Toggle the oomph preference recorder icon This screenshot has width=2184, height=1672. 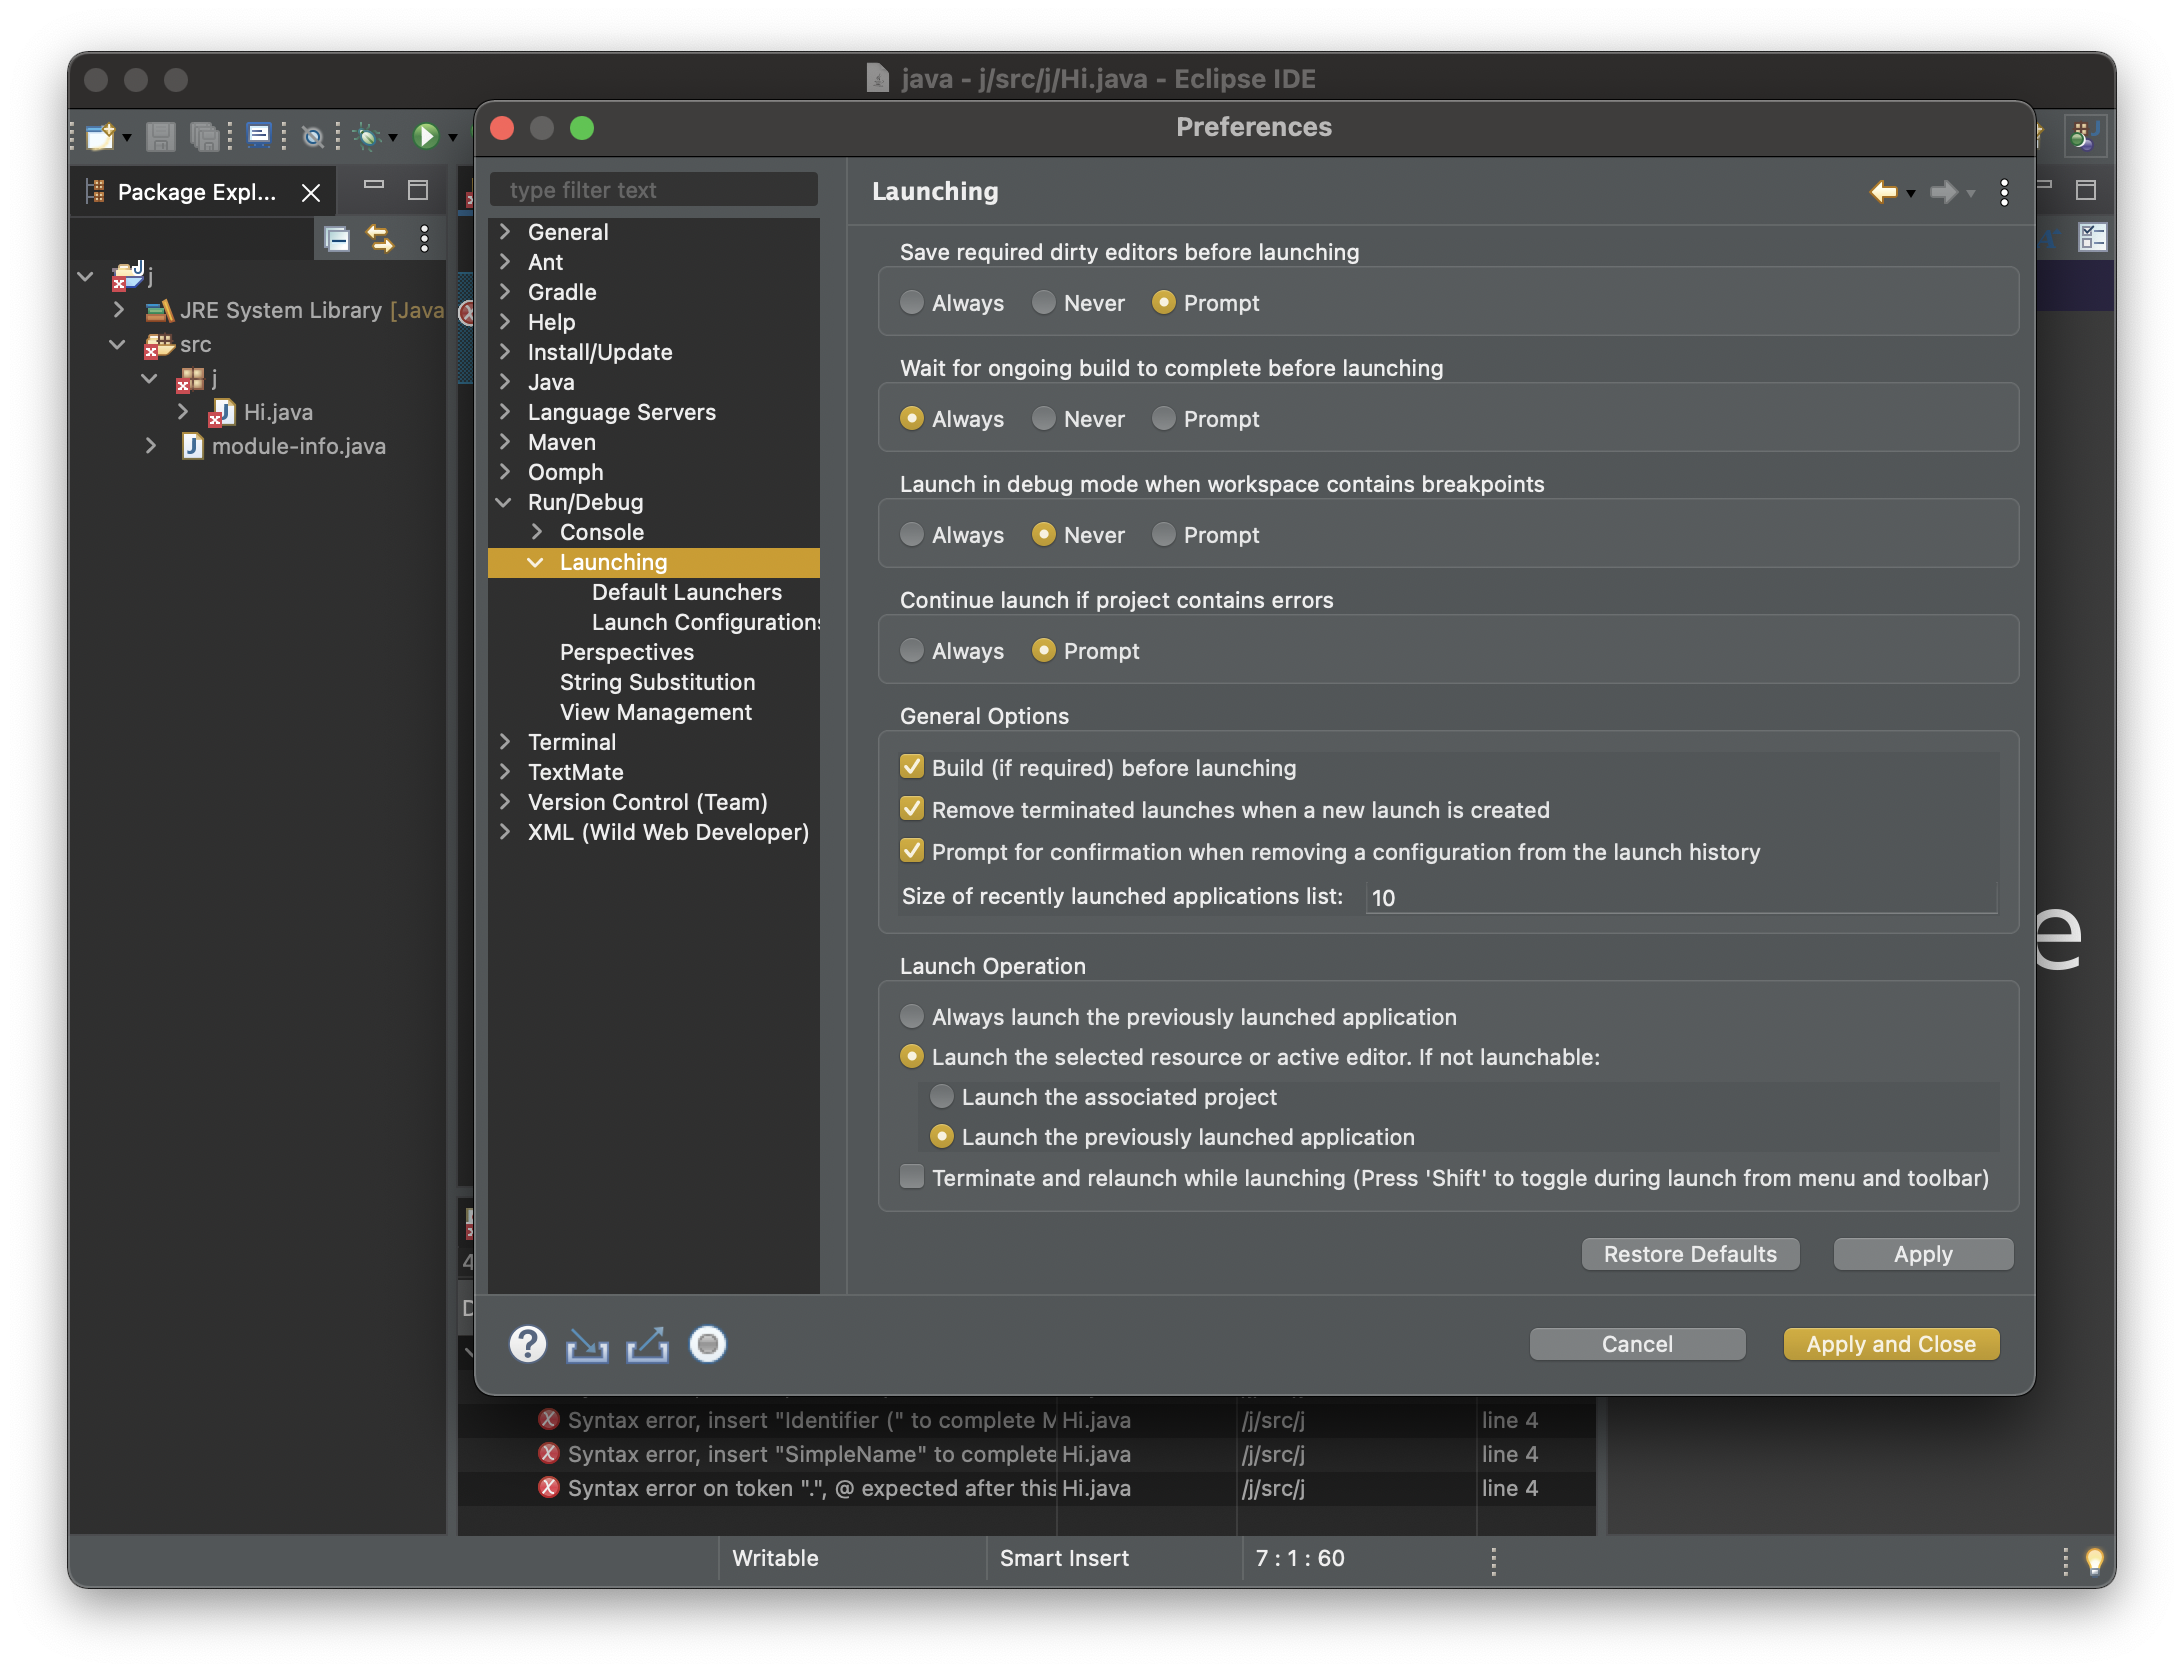[708, 1344]
